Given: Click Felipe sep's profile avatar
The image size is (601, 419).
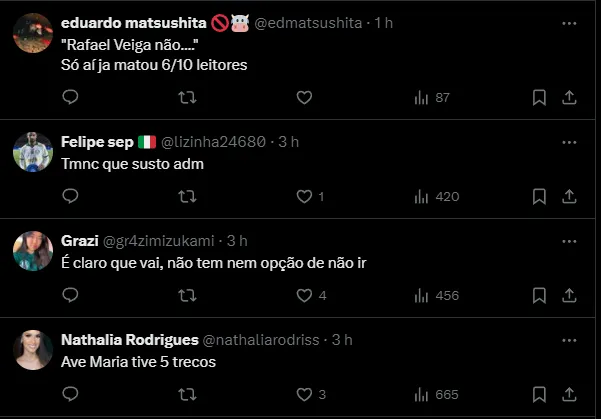Looking at the screenshot, I should (x=33, y=151).
